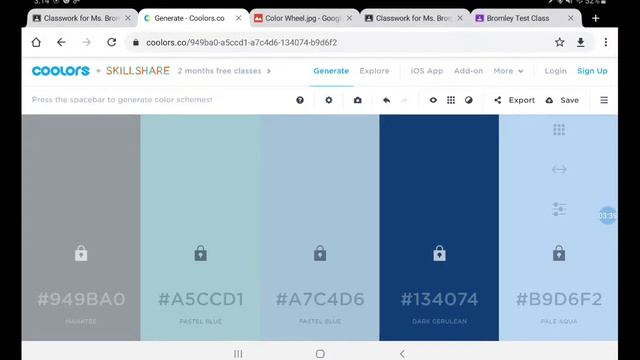The width and height of the screenshot is (640, 360).
Task: Click the #B9D6F2 hex code
Action: [559, 299]
